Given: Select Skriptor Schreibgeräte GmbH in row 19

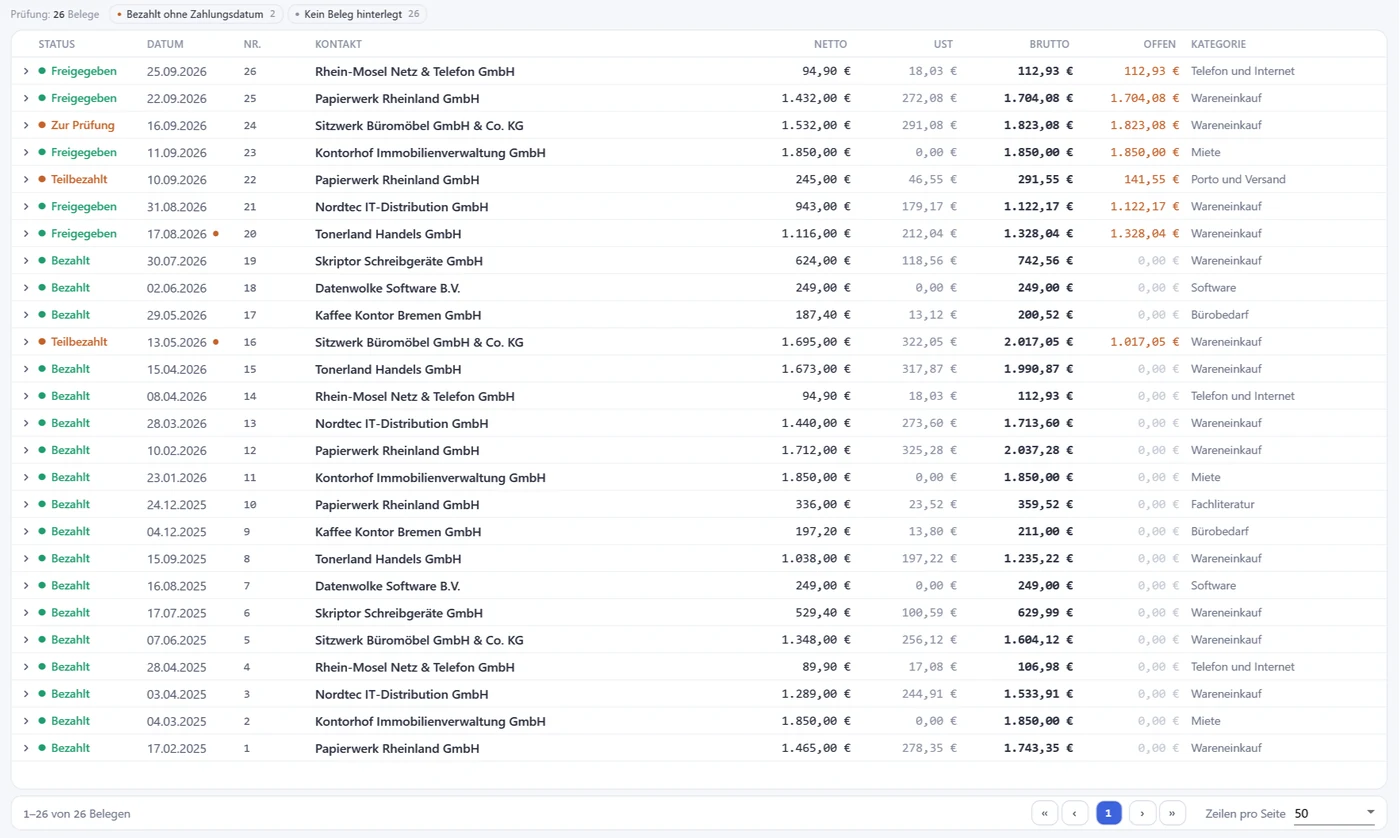Looking at the screenshot, I should (x=399, y=261).
